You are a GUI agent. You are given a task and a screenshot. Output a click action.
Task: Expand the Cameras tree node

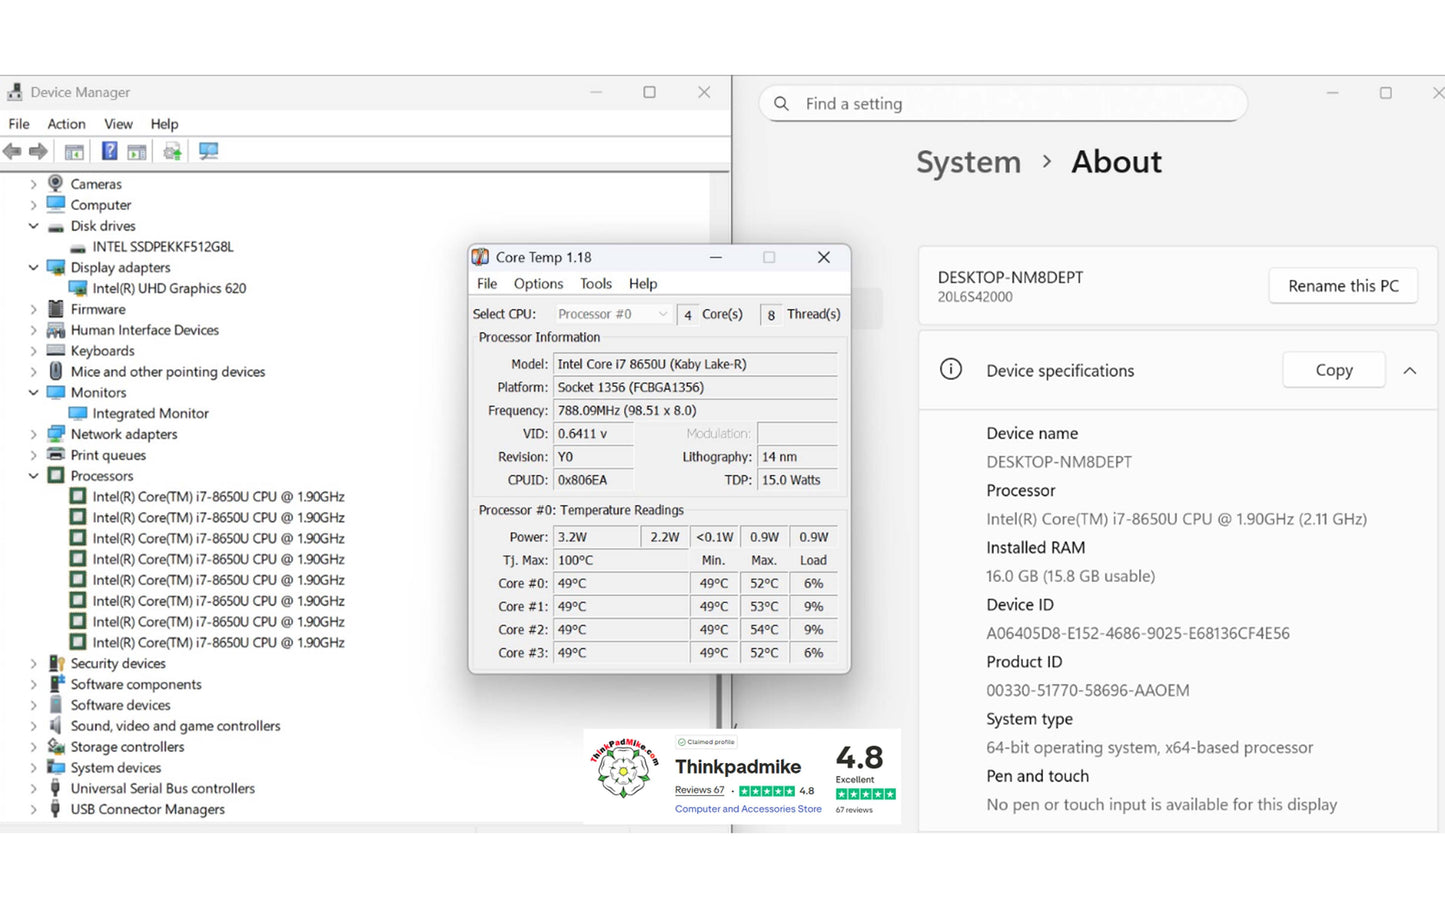point(33,184)
